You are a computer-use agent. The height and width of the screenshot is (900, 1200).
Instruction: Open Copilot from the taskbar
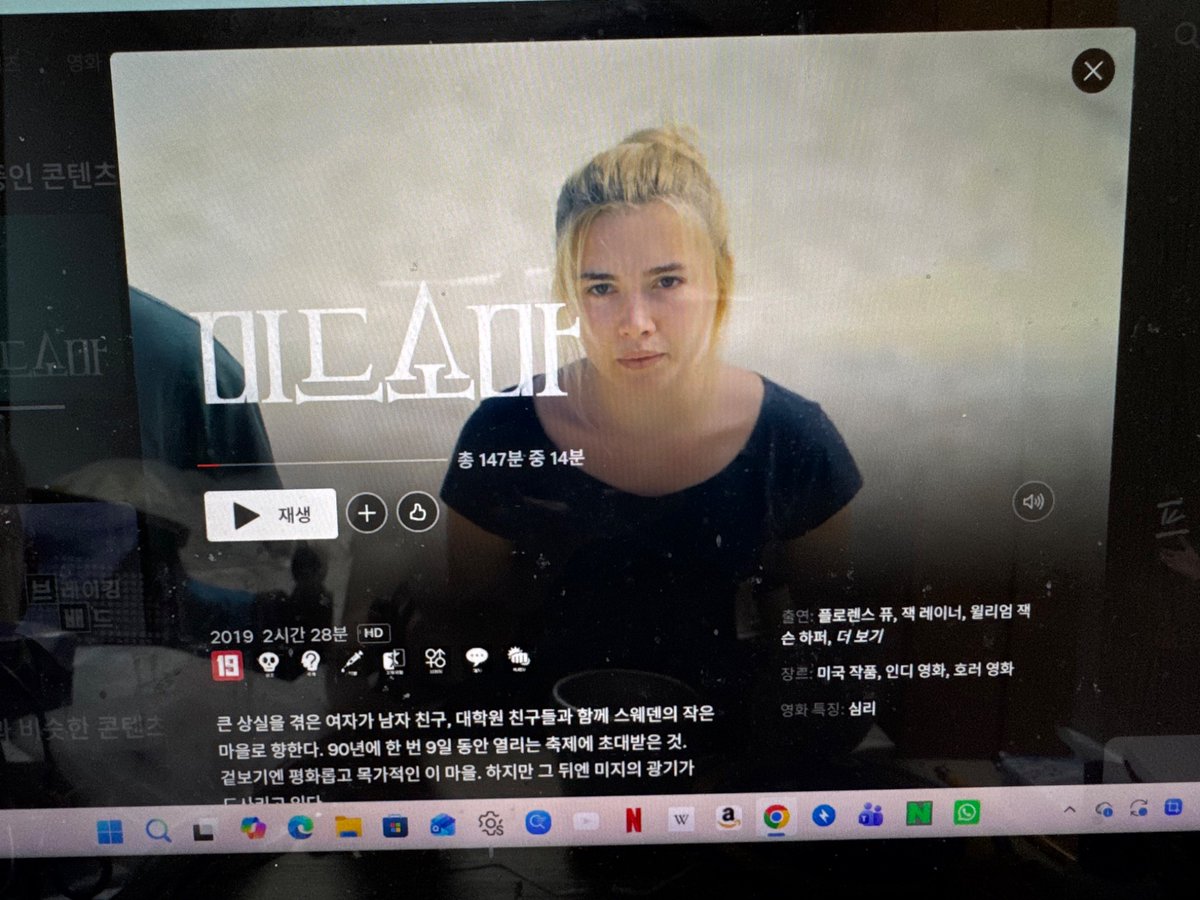tap(254, 828)
